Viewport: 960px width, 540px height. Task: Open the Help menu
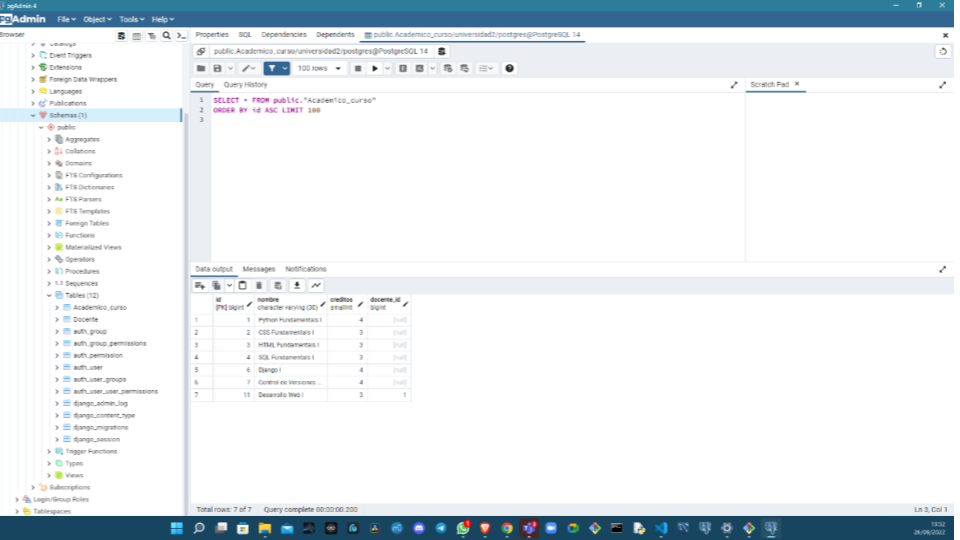coord(162,20)
